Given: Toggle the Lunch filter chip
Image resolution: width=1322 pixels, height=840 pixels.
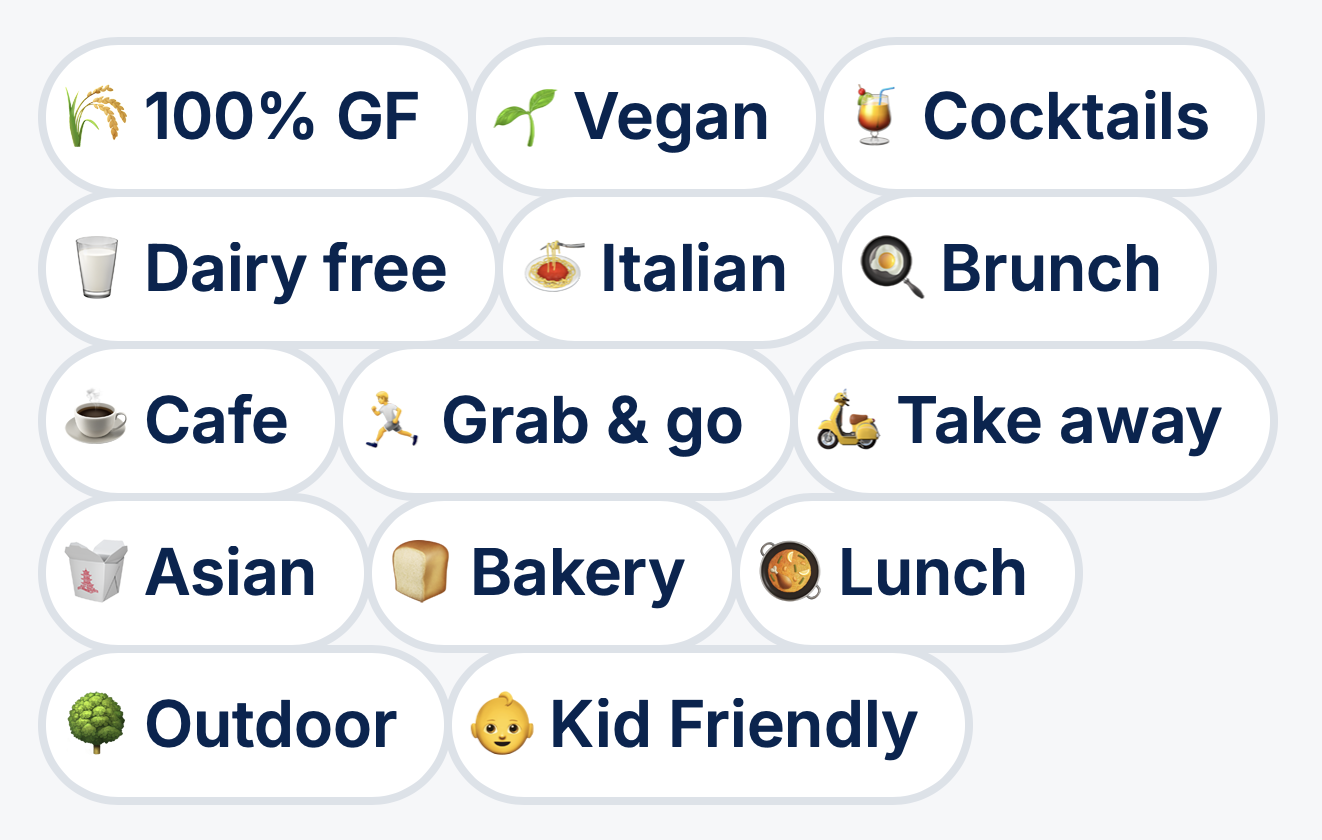Looking at the screenshot, I should click(x=909, y=572).
